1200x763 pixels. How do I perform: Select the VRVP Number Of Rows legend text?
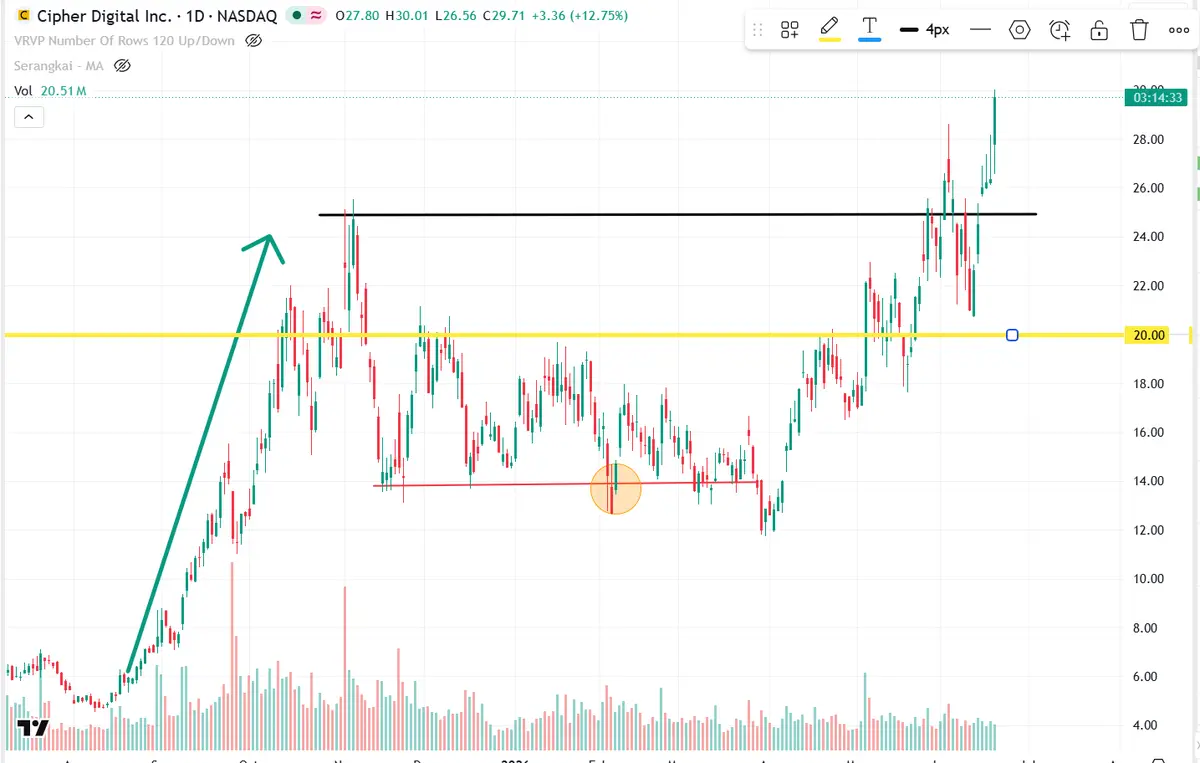pyautogui.click(x=125, y=41)
